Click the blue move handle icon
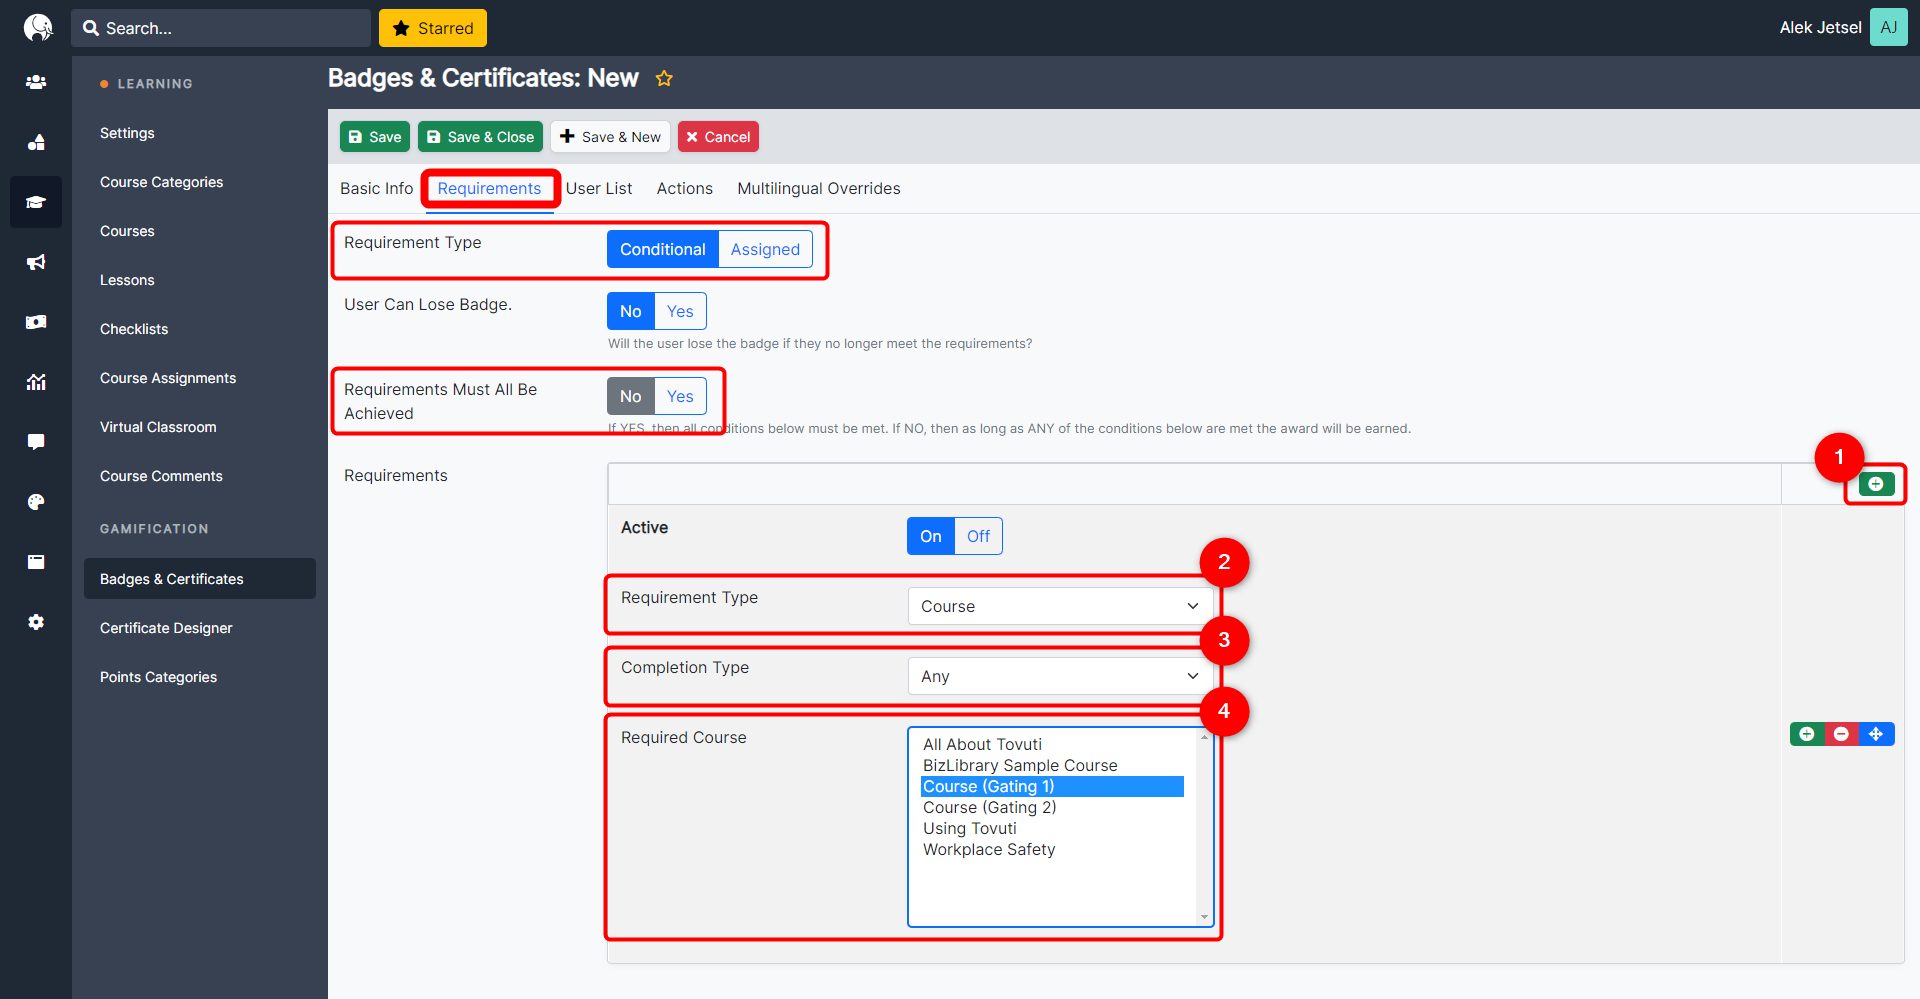The image size is (1920, 999). pyautogui.click(x=1876, y=734)
